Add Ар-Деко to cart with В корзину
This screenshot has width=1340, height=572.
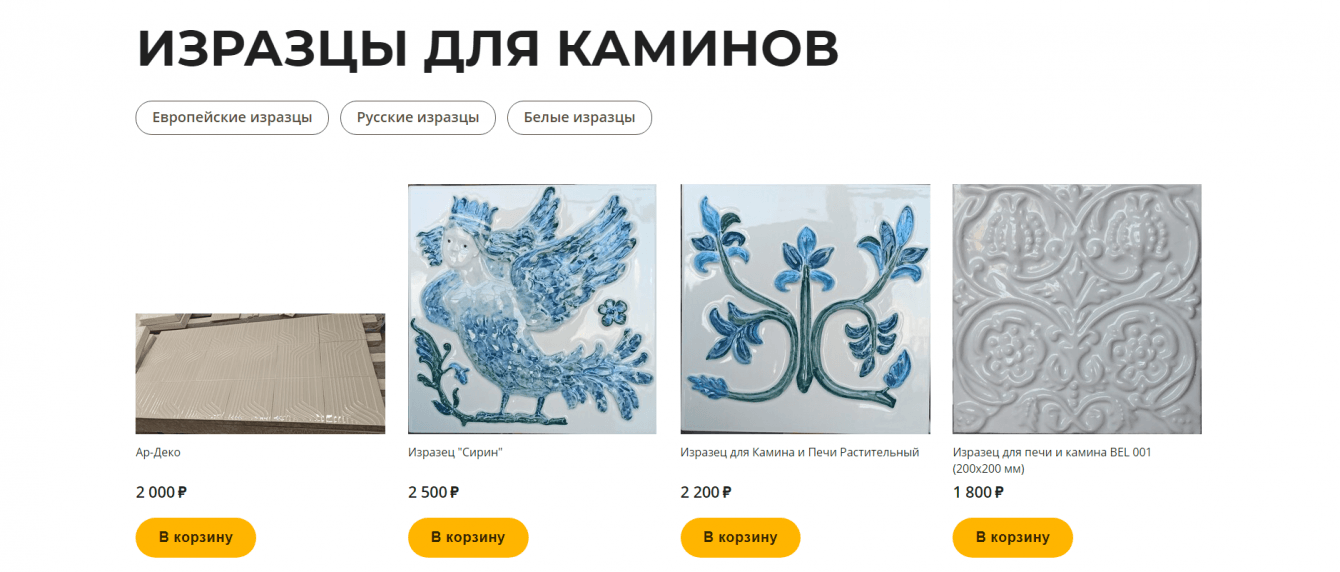coord(196,537)
